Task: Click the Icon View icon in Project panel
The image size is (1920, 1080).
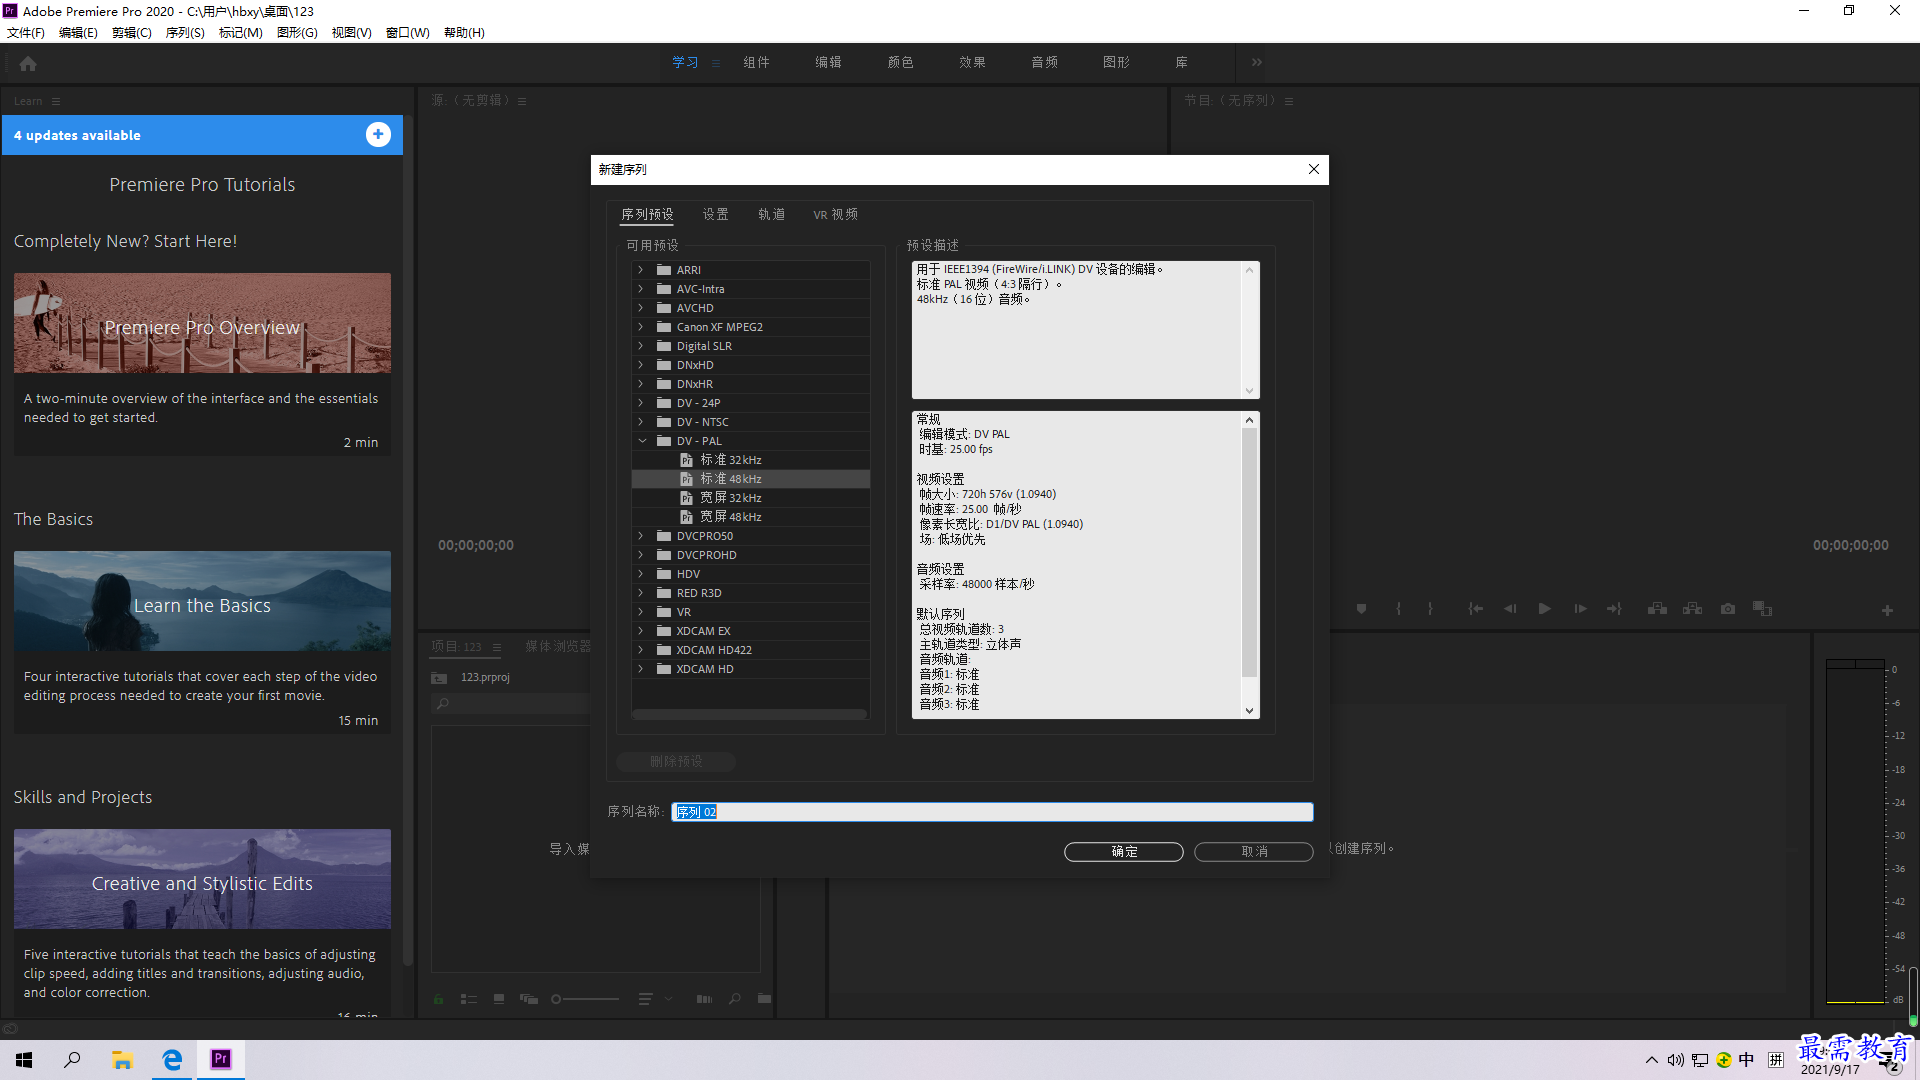Action: click(x=498, y=998)
